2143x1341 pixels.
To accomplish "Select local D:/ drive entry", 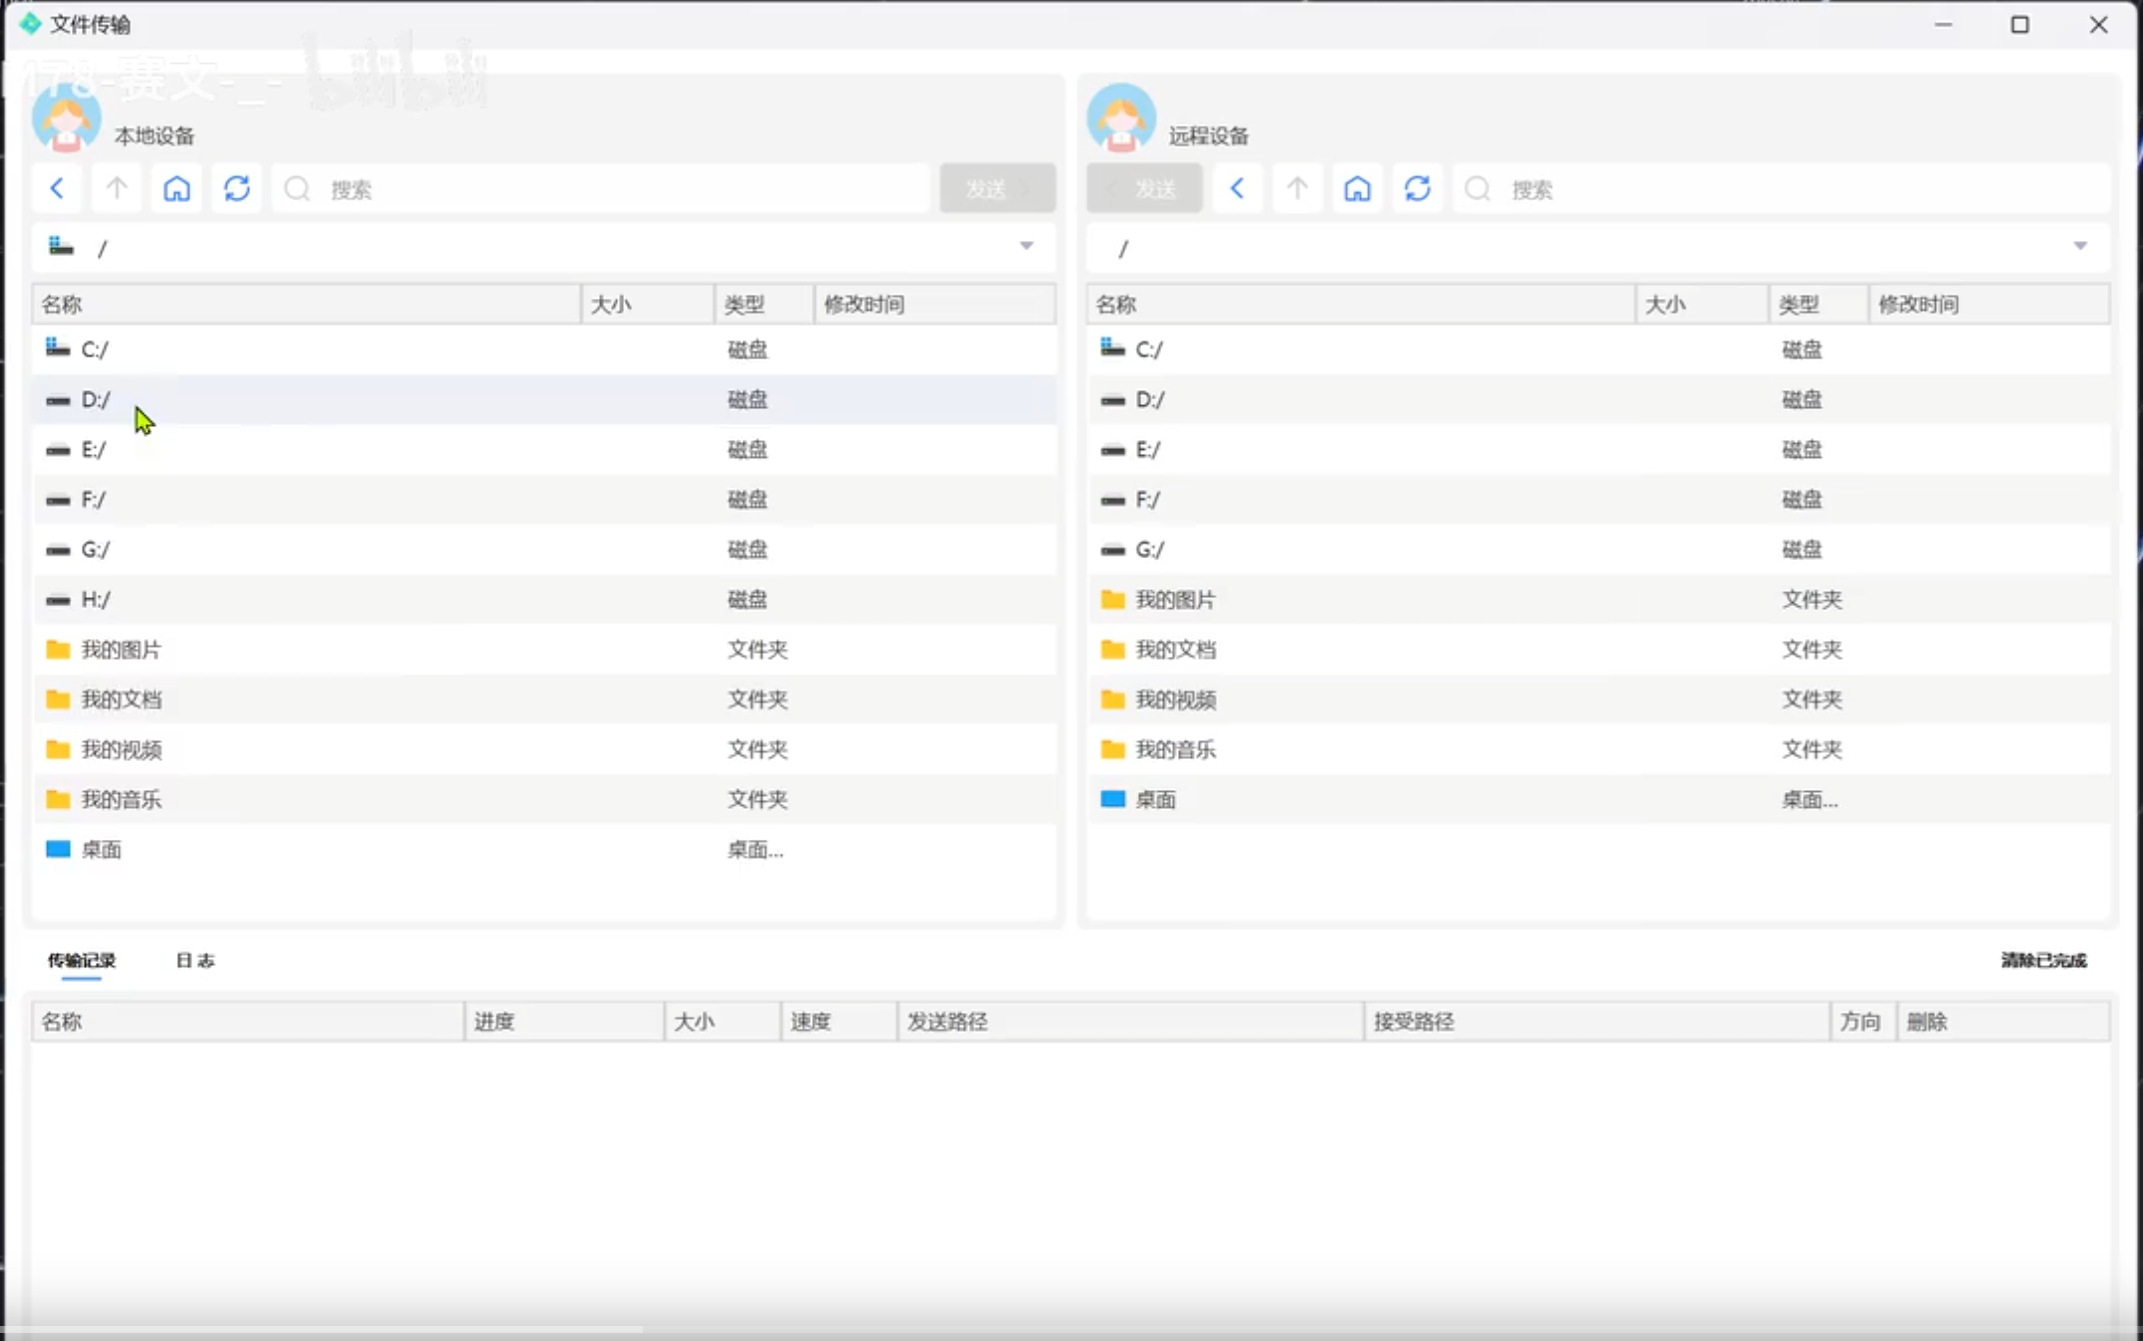I will pos(96,400).
